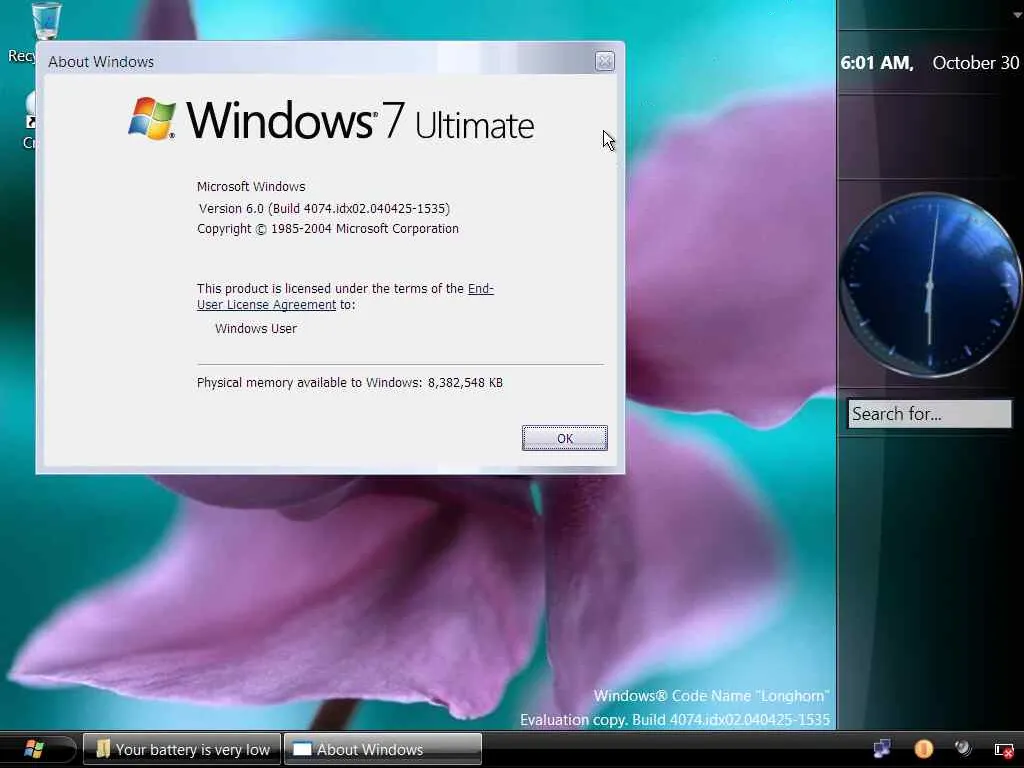Open the sidebar options dropdown arrow
The width and height of the screenshot is (1024, 768).
click(x=1017, y=16)
